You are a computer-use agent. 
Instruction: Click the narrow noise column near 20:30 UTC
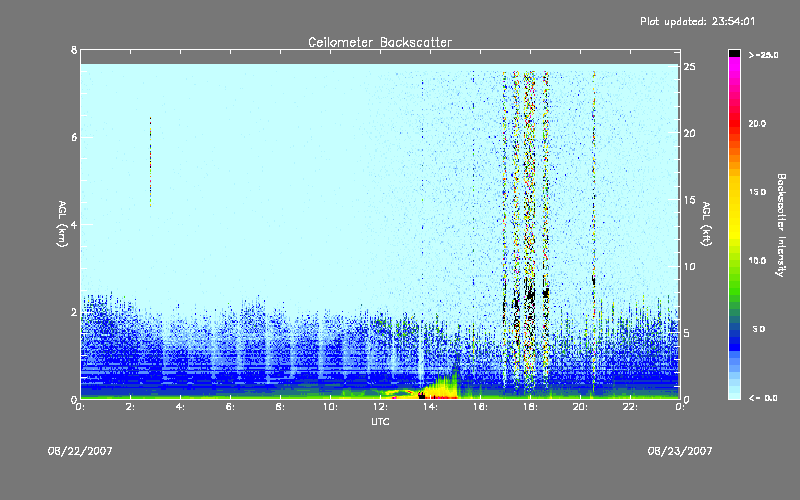pos(594,232)
